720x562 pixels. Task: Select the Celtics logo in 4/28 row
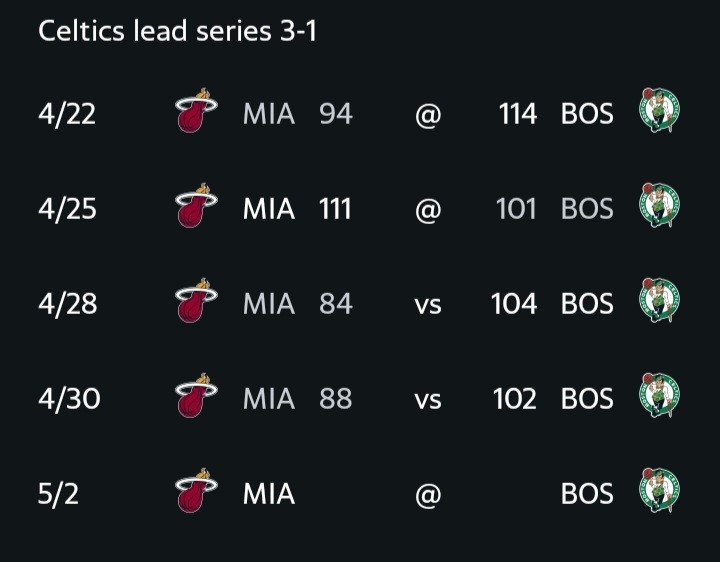pos(659,300)
